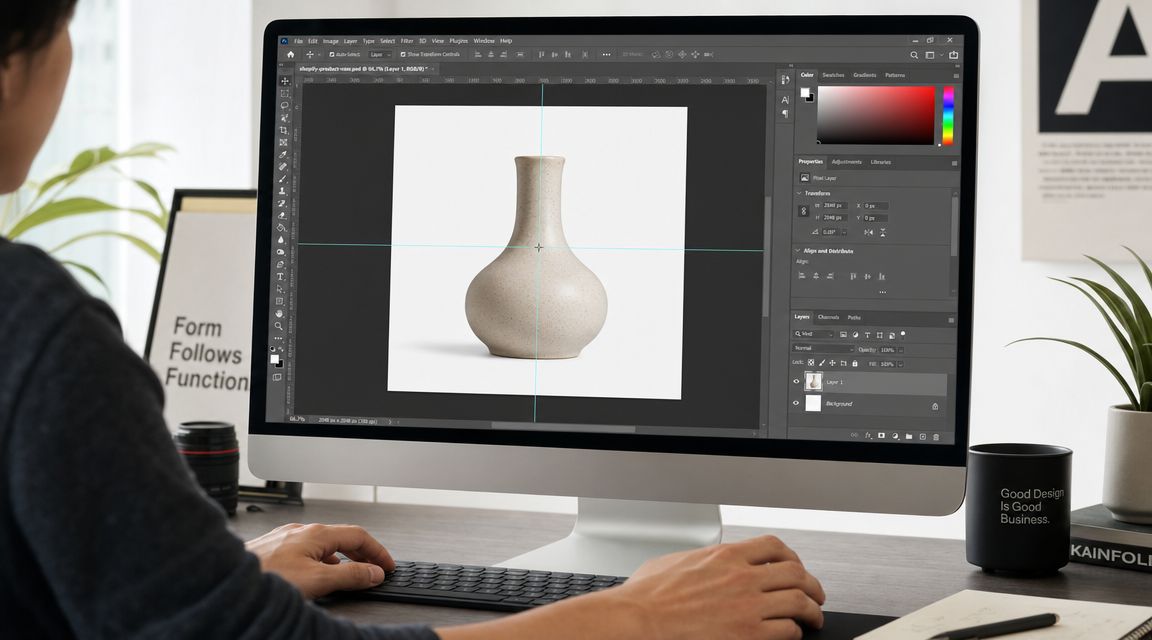
Task: Open the Filter menu
Action: 407,41
